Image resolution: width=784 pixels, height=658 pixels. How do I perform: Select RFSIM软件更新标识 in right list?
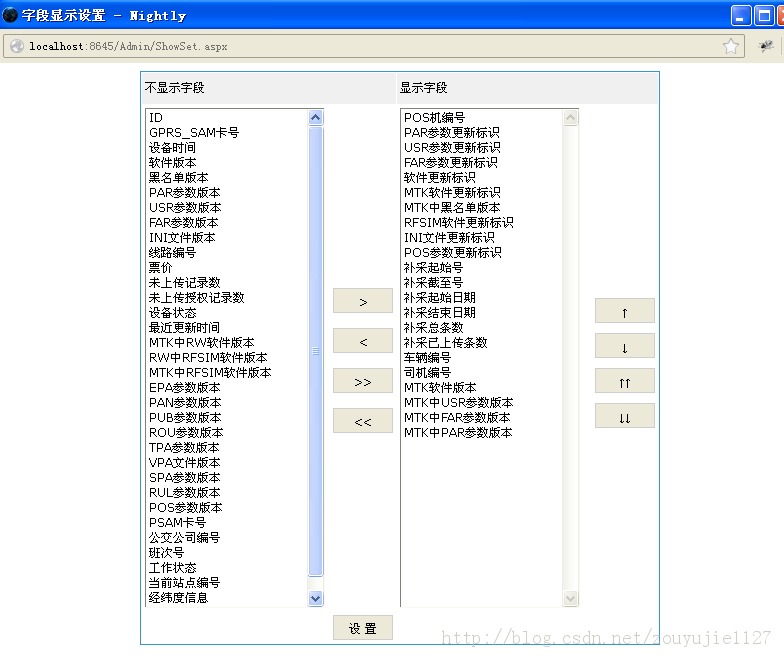coord(482,222)
